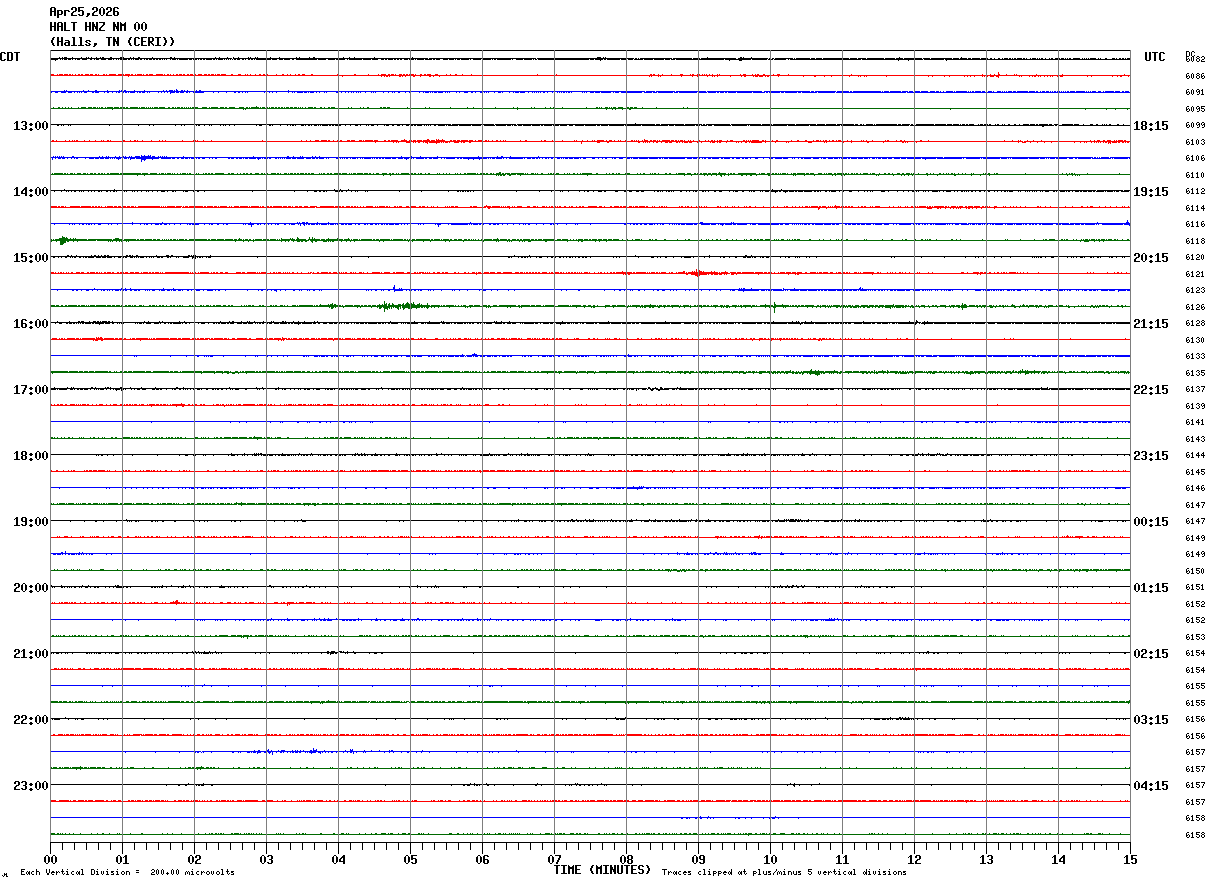
Task: Click minute 15 on the time axis
Action: (x=1130, y=859)
